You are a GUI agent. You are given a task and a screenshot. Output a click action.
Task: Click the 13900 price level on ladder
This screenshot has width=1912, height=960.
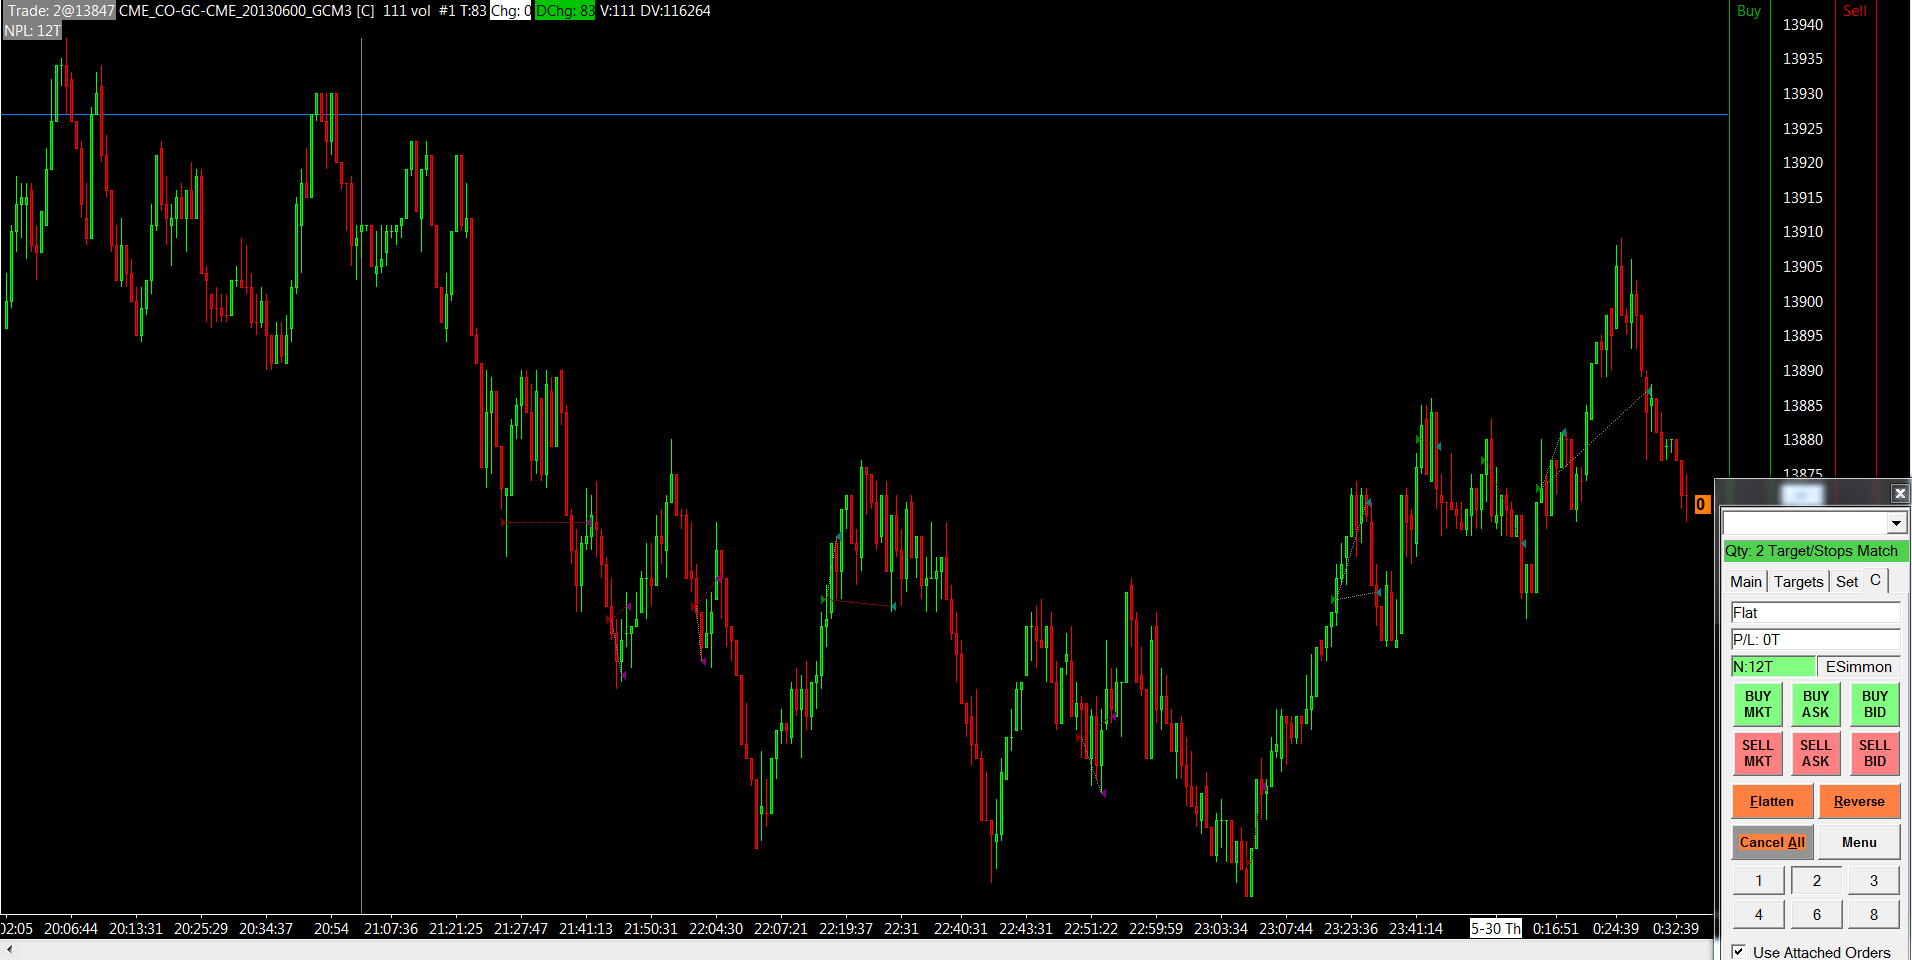coord(1802,301)
